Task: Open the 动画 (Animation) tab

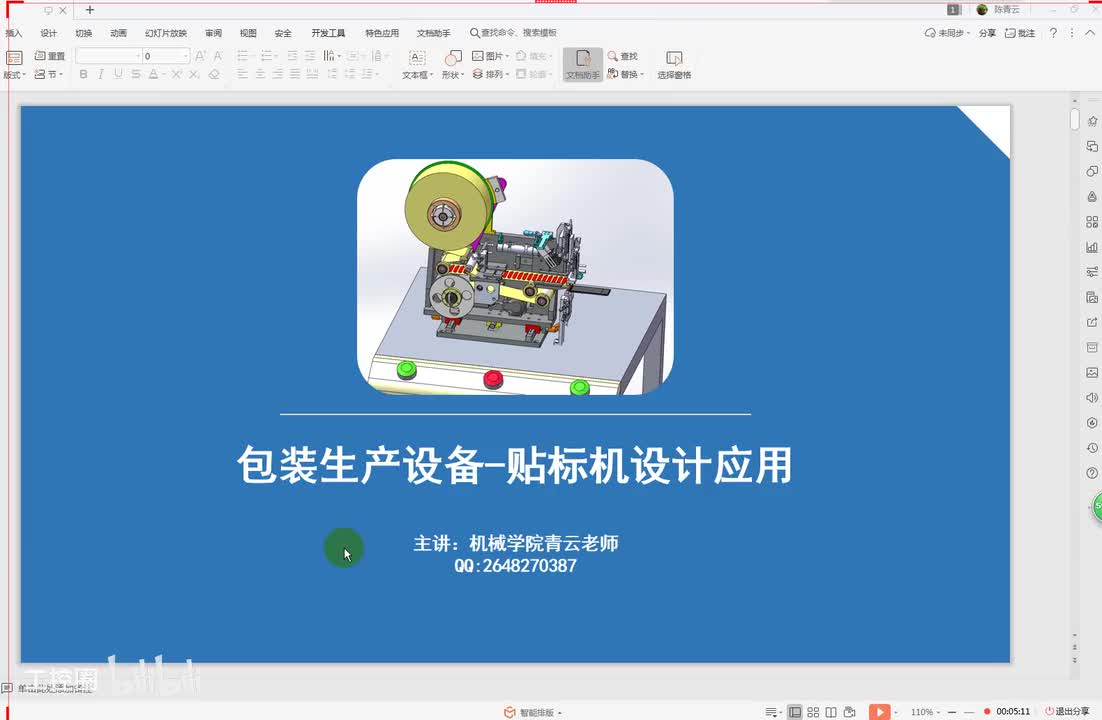Action: [x=118, y=33]
